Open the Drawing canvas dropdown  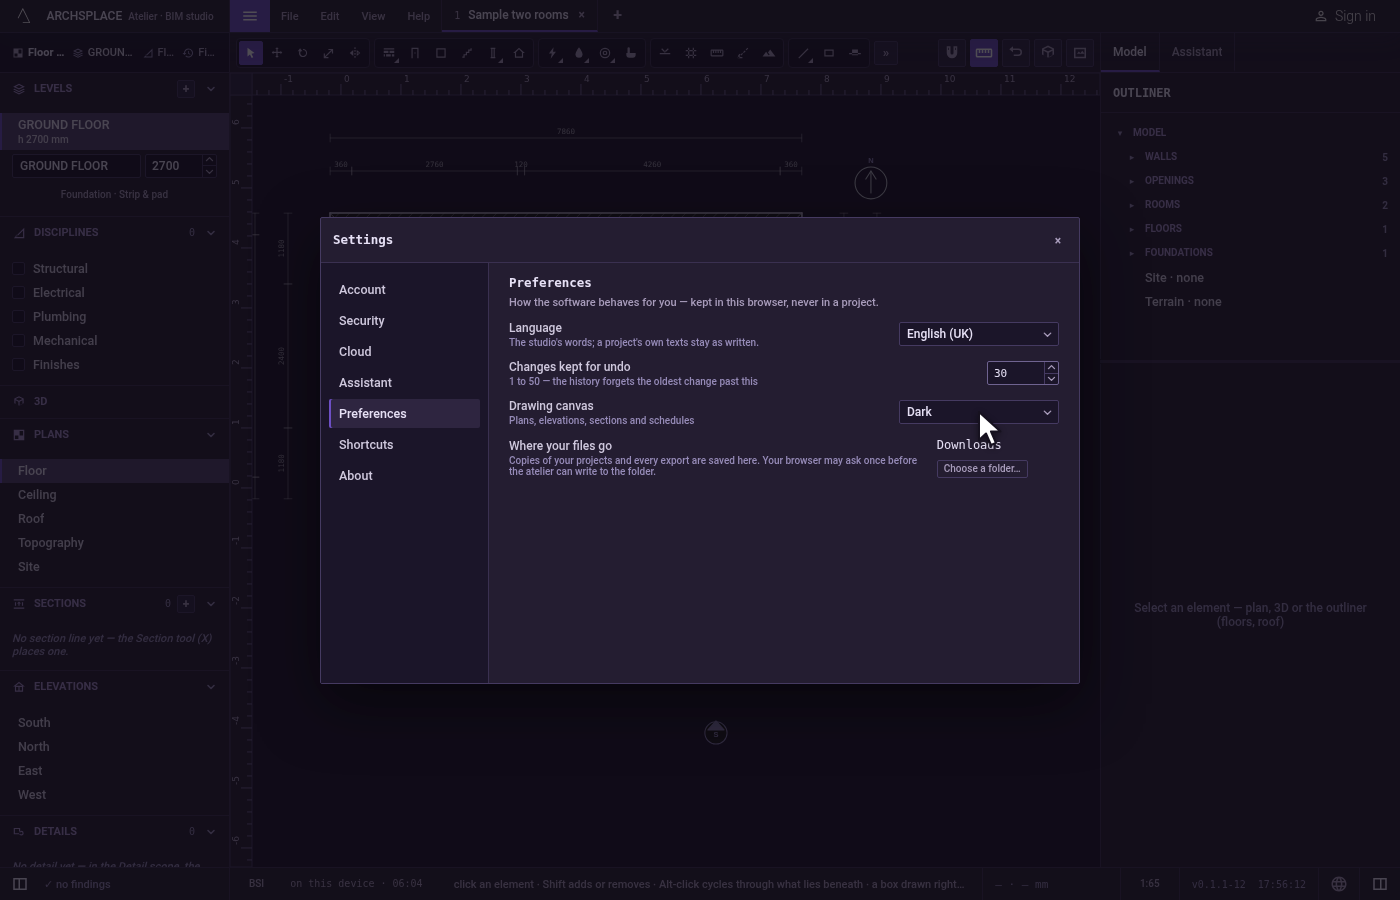979,412
